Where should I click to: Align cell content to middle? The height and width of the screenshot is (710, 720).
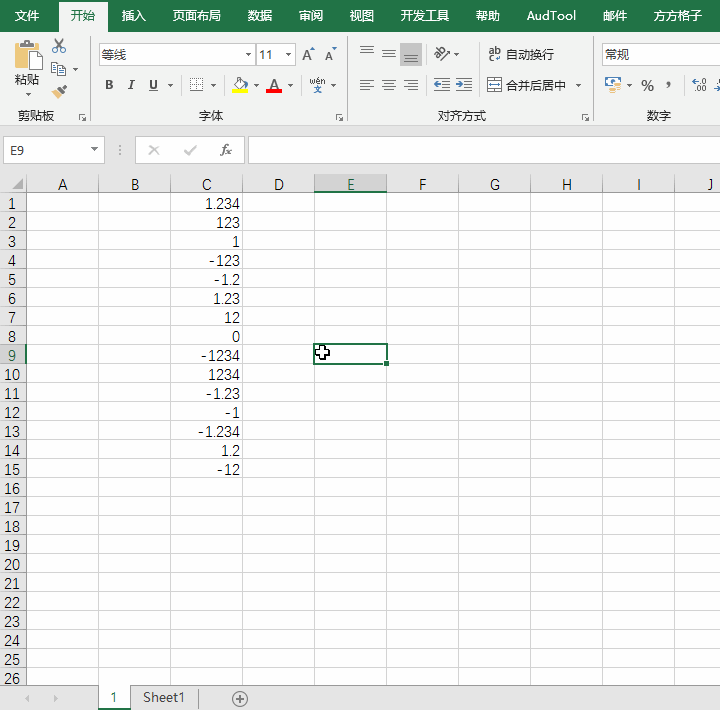389,54
